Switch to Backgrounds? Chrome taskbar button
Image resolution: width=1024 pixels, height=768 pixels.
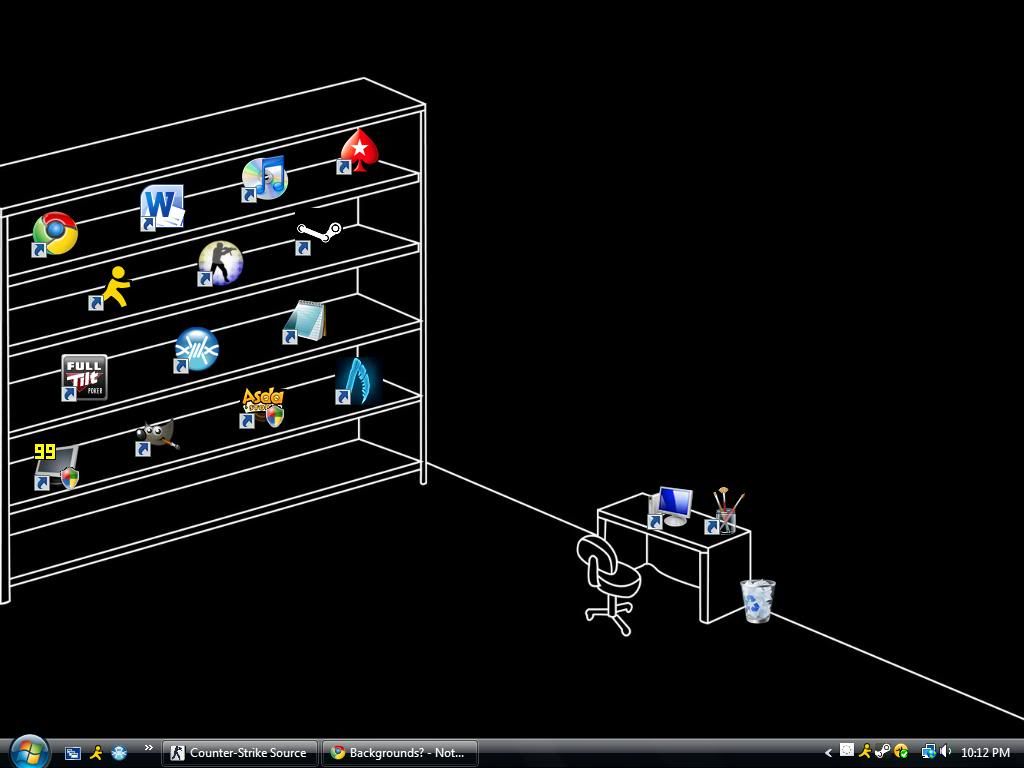(400, 753)
